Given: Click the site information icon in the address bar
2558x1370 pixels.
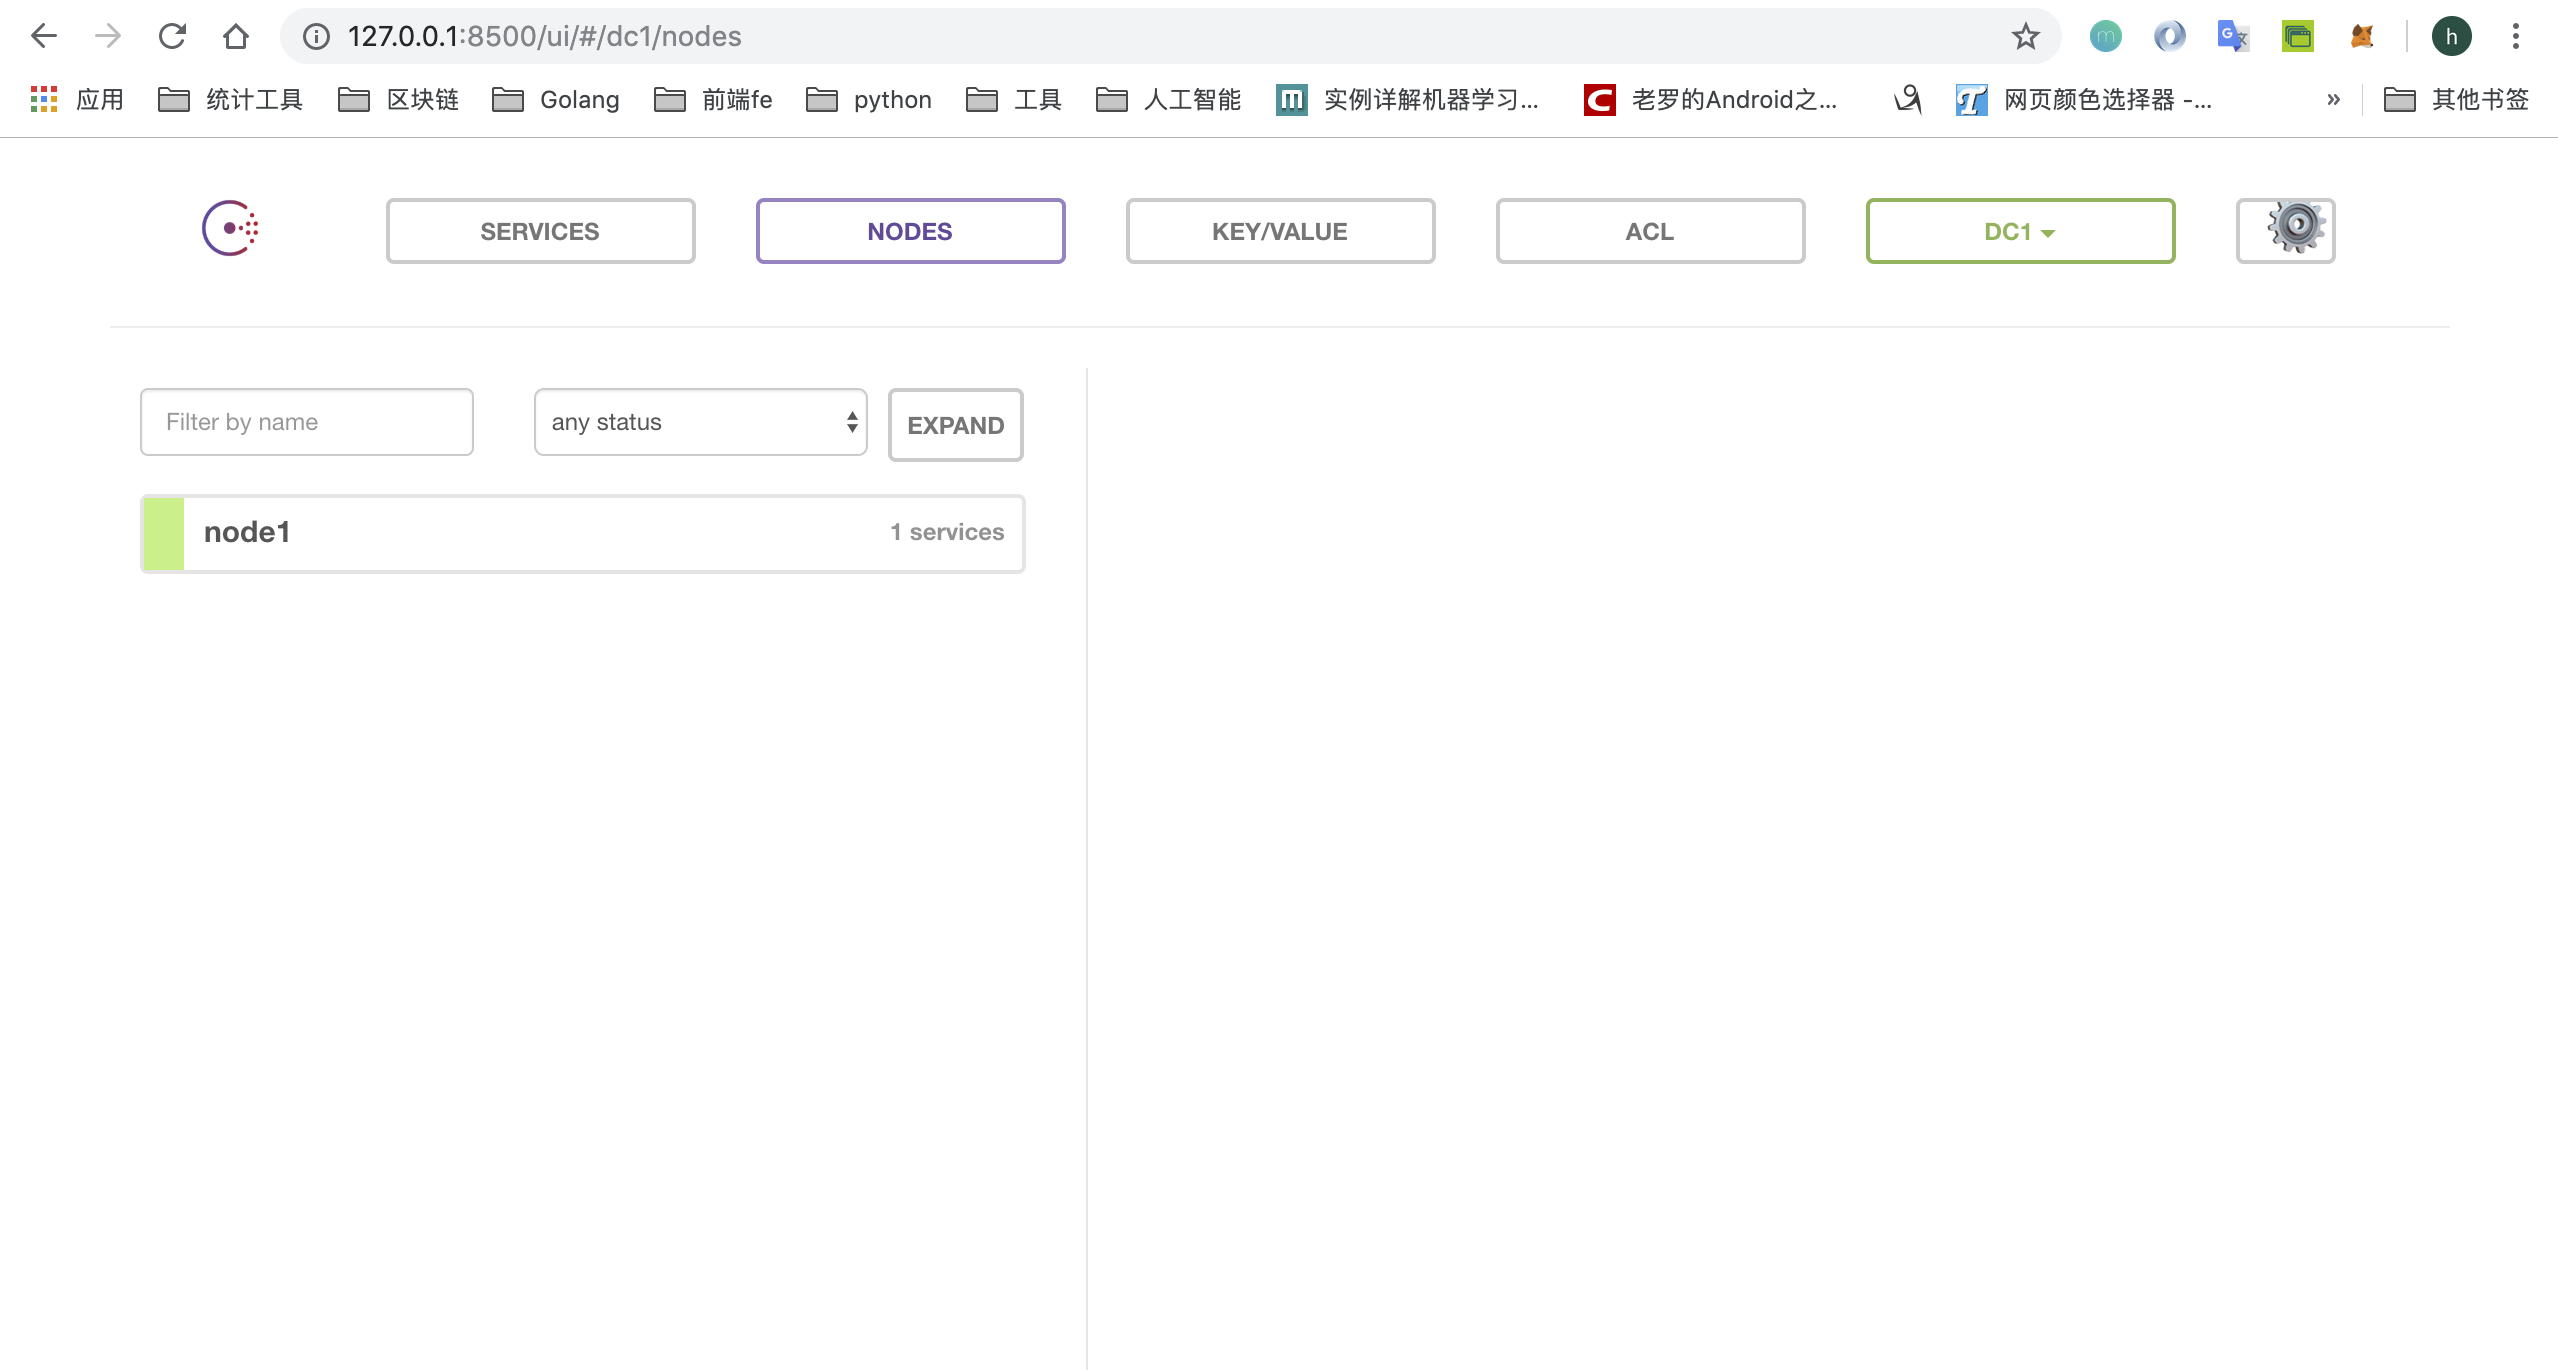Looking at the screenshot, I should pos(316,37).
